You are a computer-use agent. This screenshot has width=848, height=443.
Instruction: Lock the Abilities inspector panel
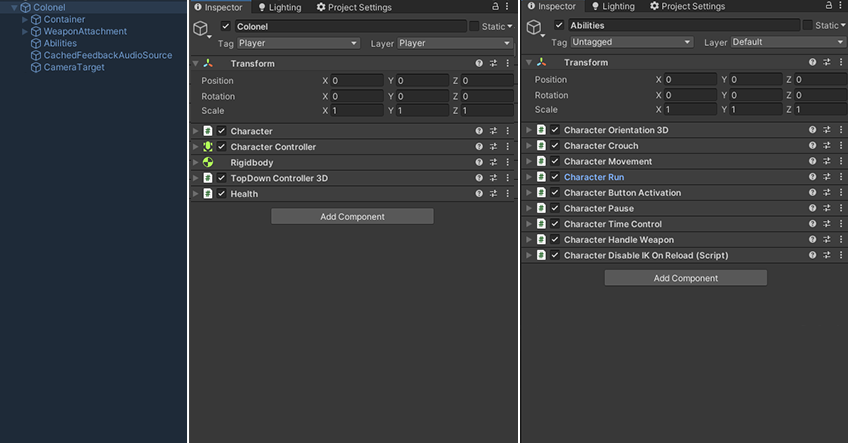[x=829, y=5]
